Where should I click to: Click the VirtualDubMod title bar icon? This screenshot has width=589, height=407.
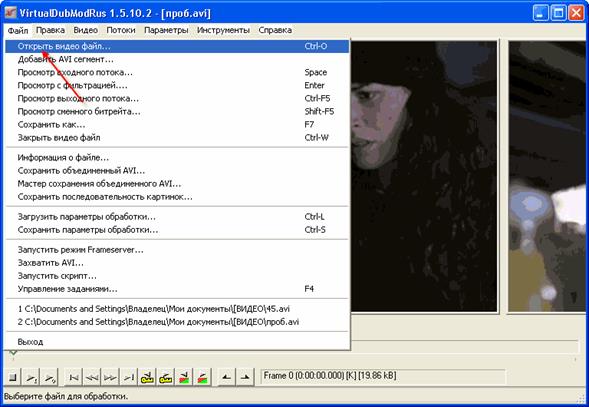(x=11, y=13)
